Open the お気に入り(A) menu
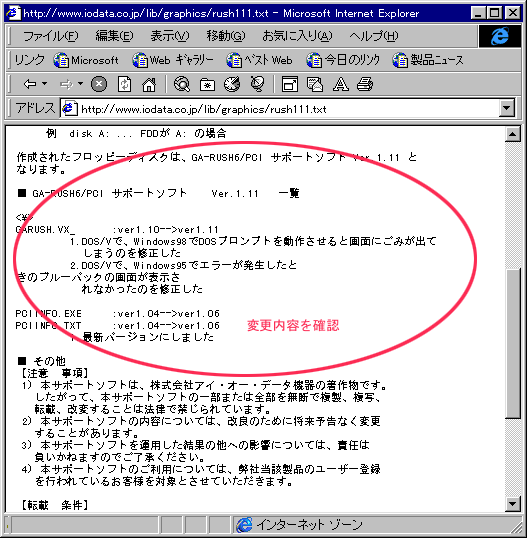This screenshot has height=538, width=527. point(297,36)
